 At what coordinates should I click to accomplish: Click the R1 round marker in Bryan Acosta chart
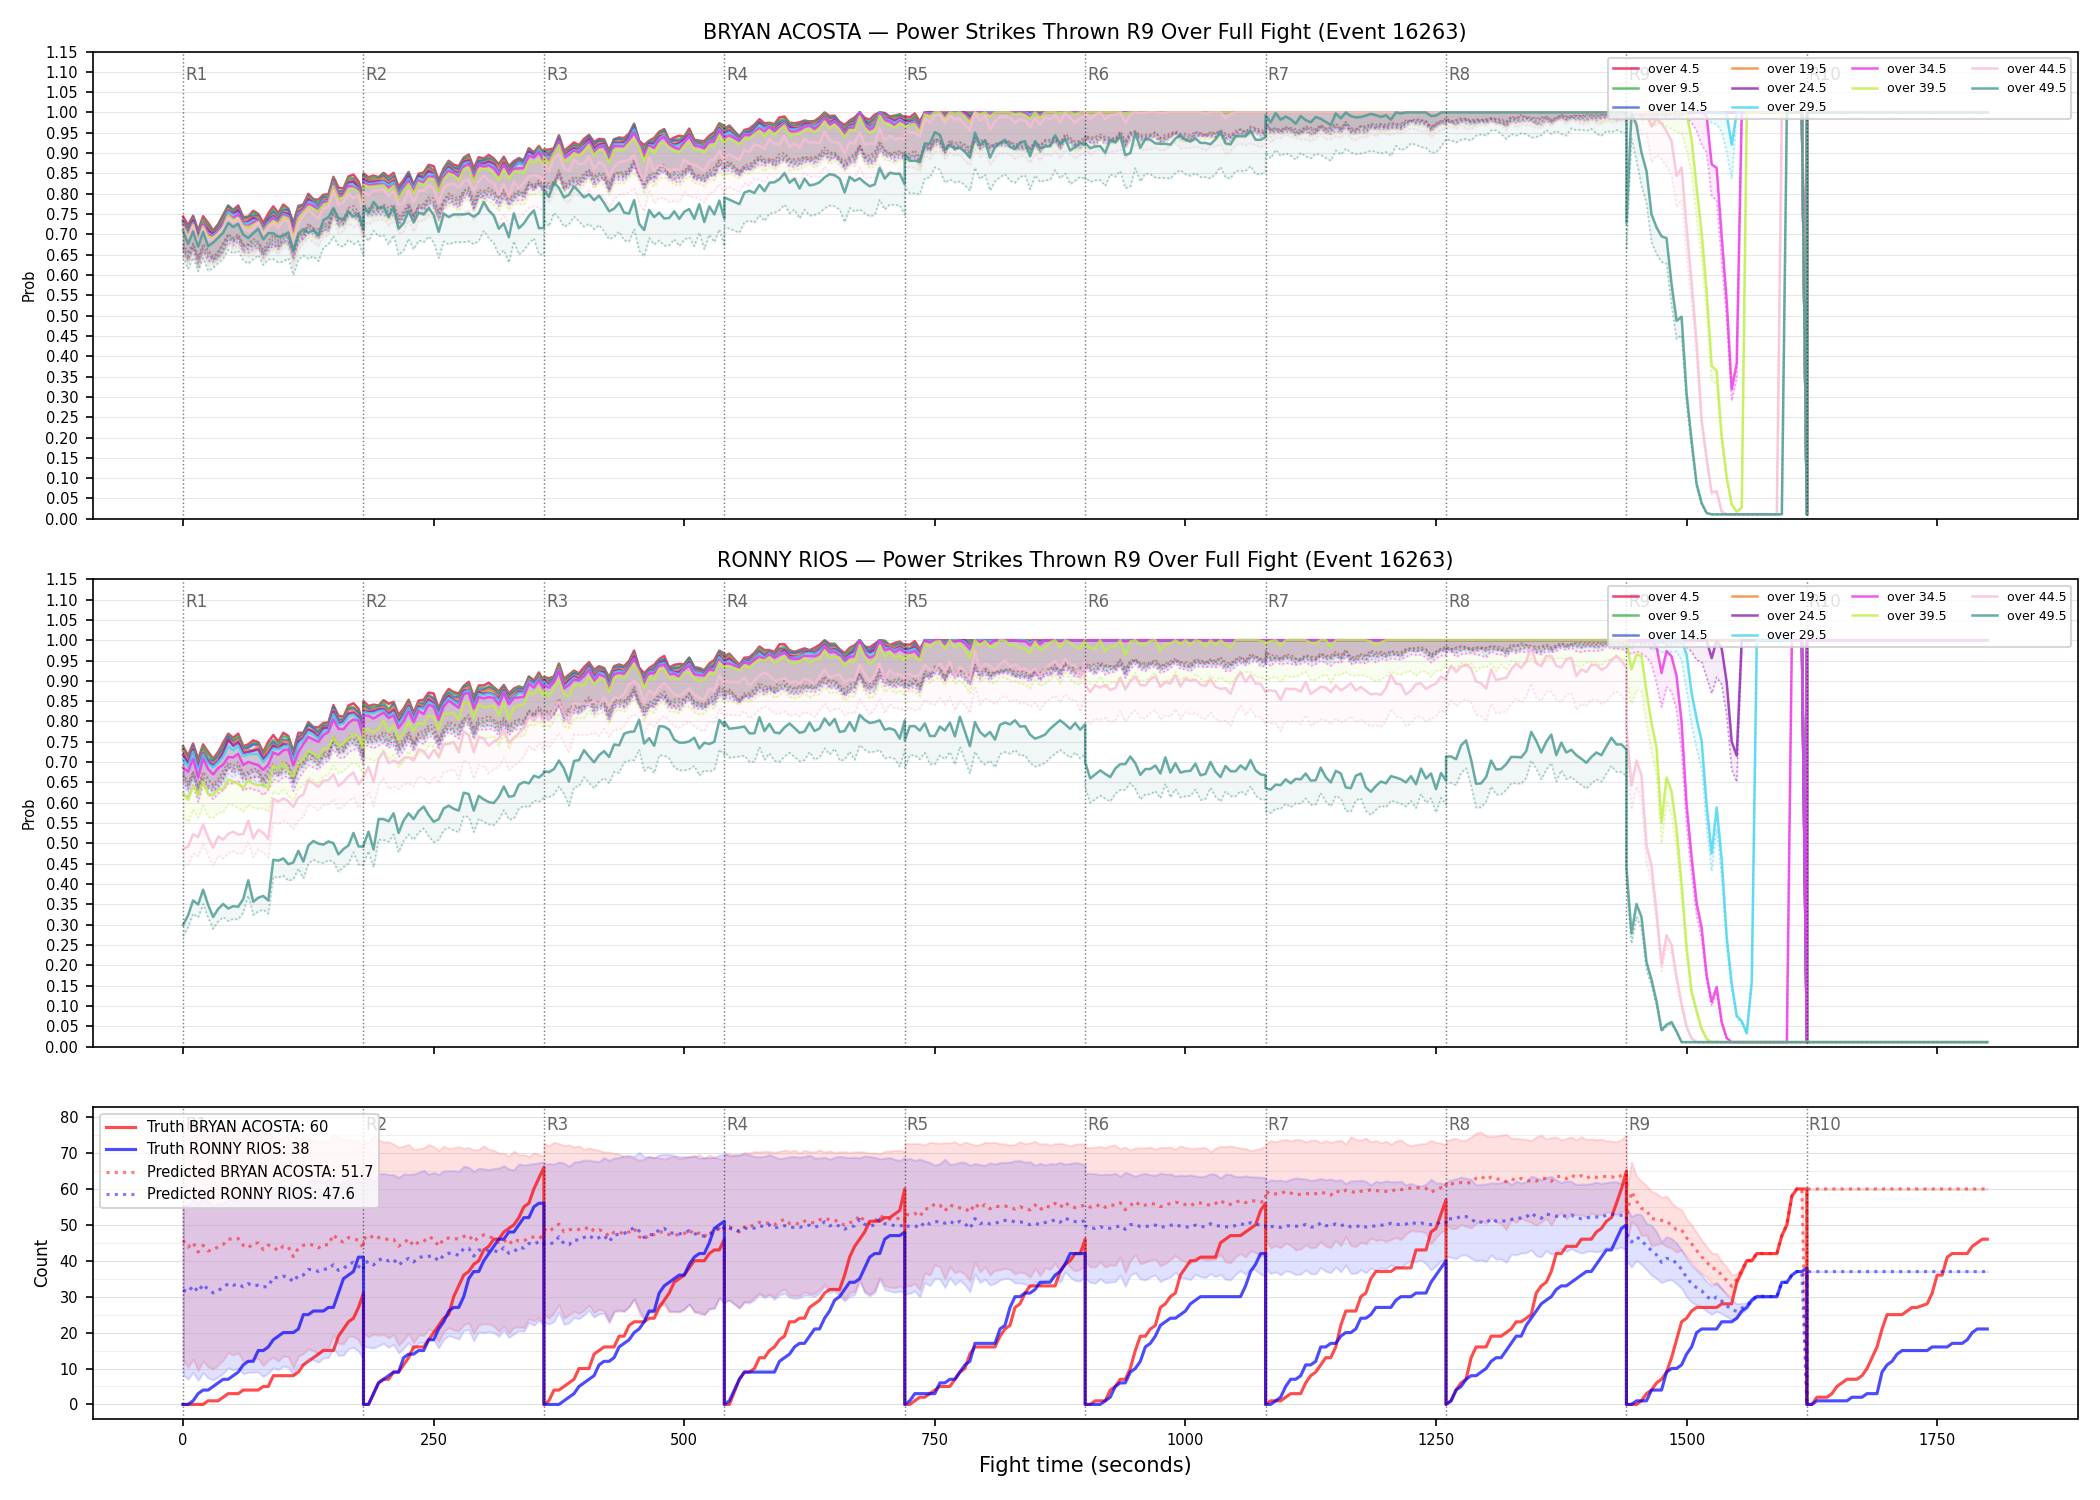click(x=196, y=74)
